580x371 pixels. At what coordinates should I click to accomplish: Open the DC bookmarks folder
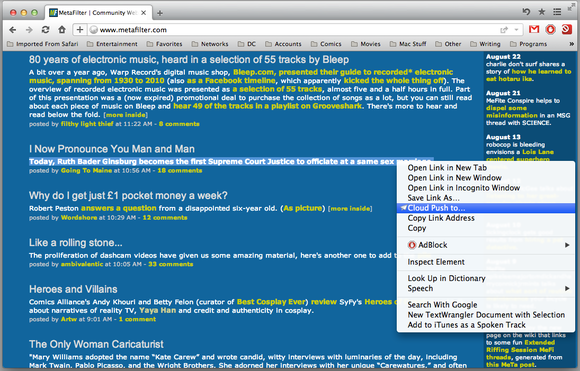[247, 44]
